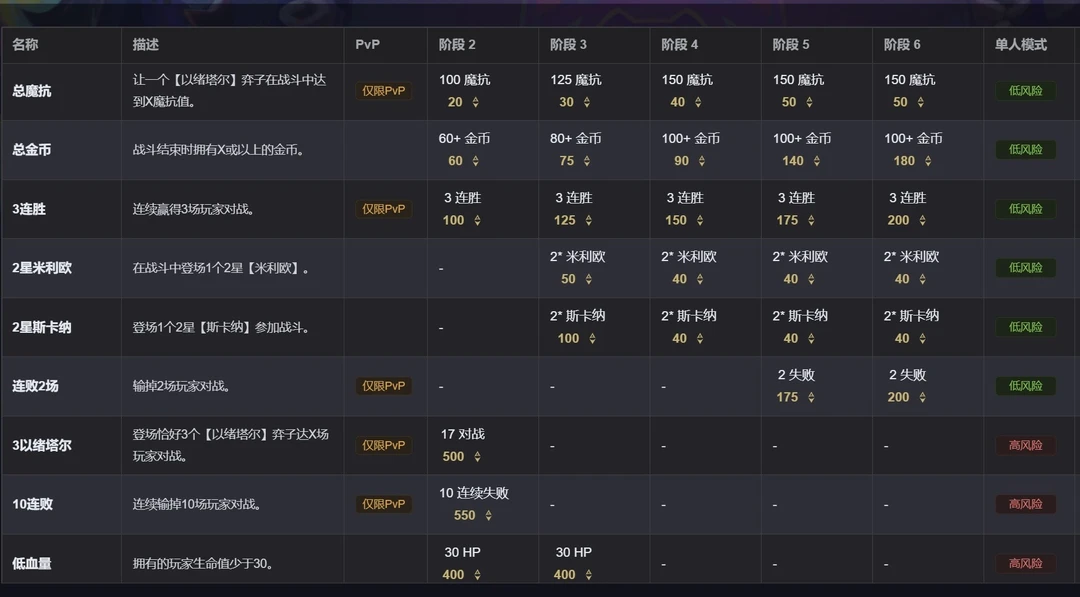
Task: Click the 阶段 4 column header
Action: pos(680,45)
